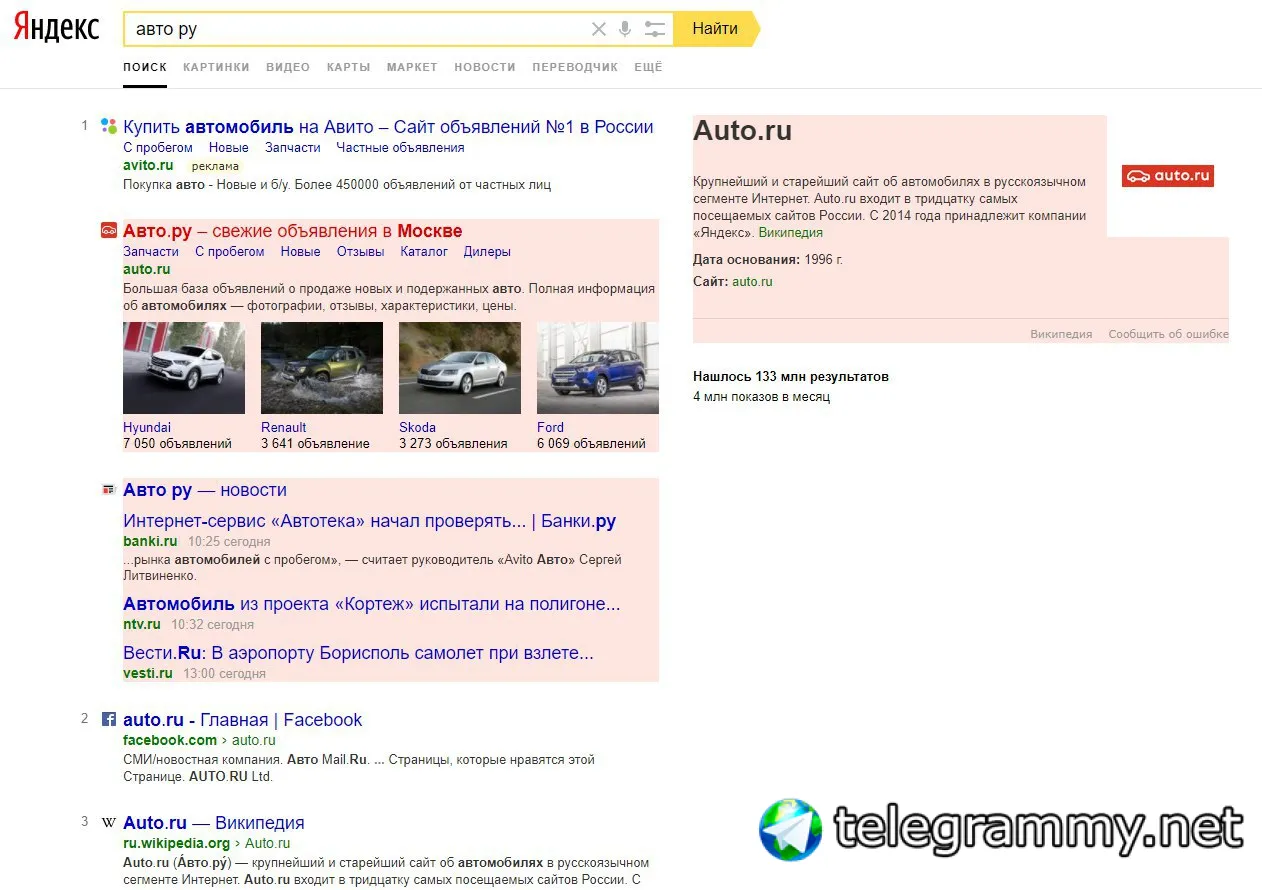Click the news favicon beside Авто ру — новости
Viewport: 1262px width, 890px height.
tap(109, 490)
